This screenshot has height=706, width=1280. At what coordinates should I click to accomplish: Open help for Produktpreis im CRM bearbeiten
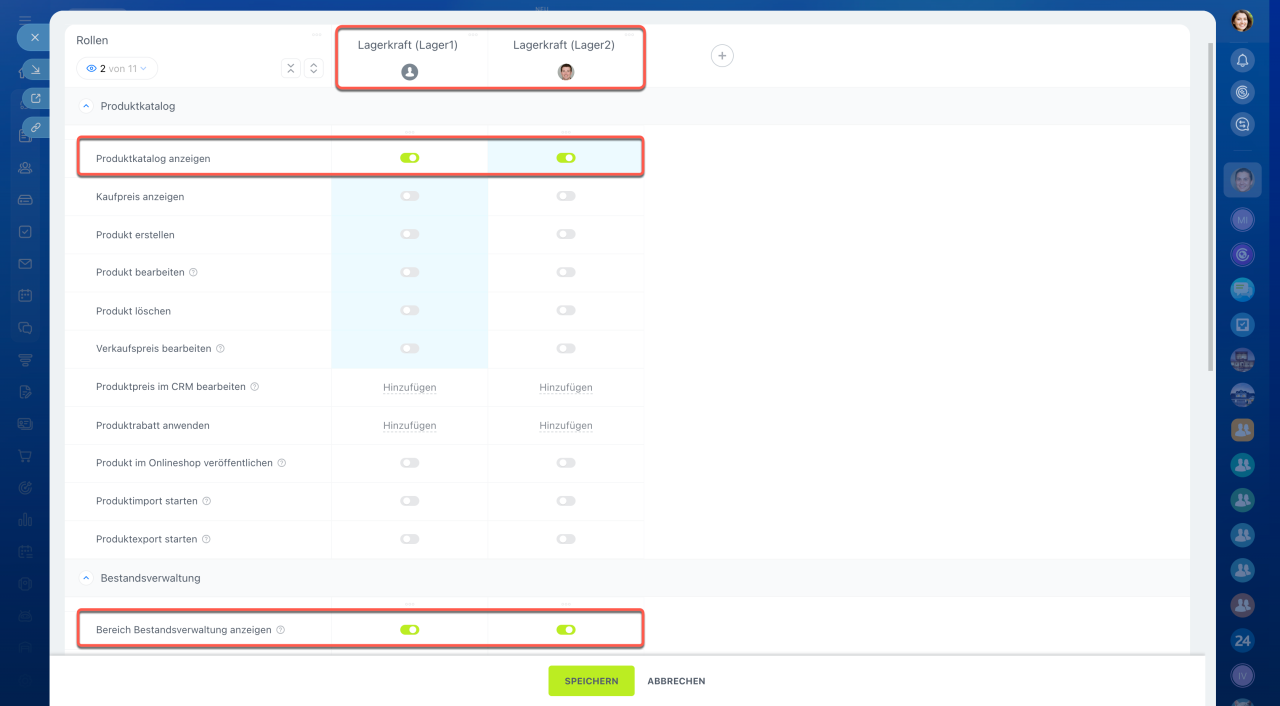click(254, 387)
